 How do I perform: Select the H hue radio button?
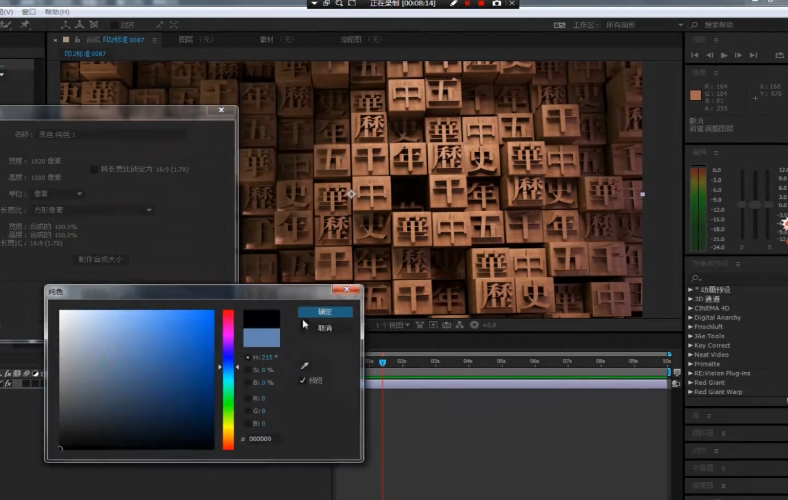click(248, 357)
